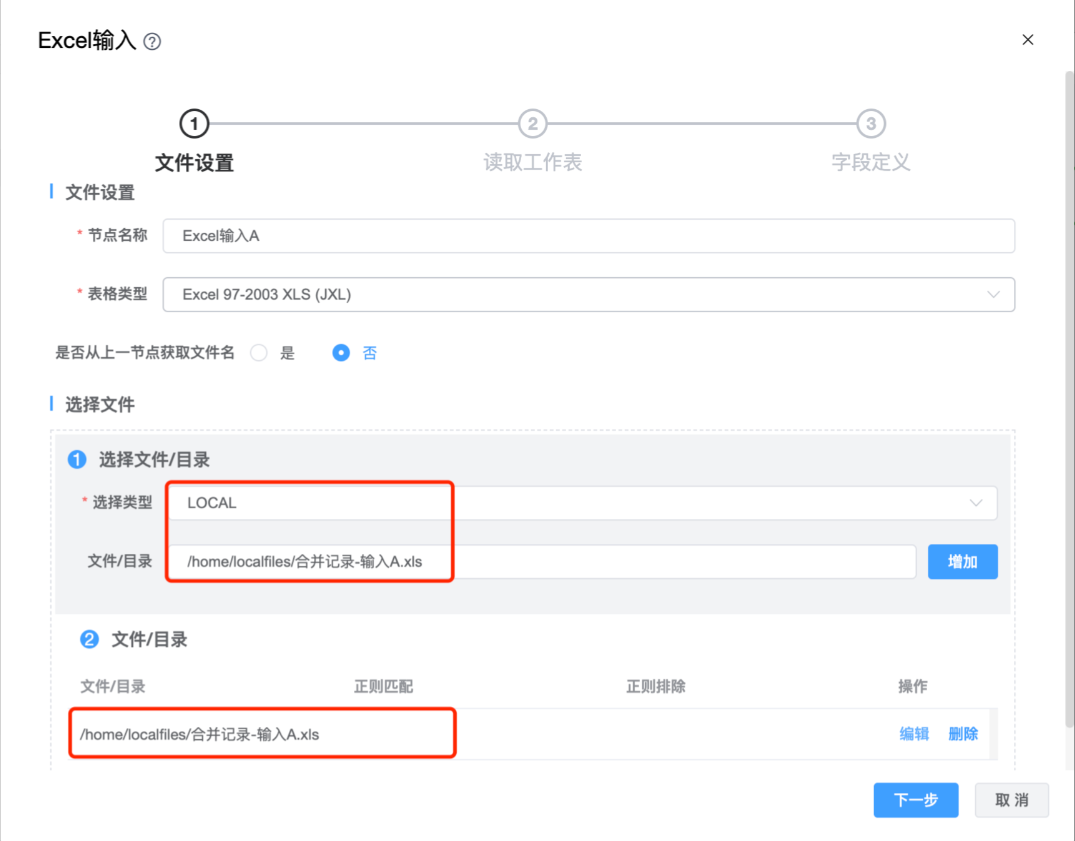Select the 是 radio button
The image size is (1075, 841).
pyautogui.click(x=259, y=353)
